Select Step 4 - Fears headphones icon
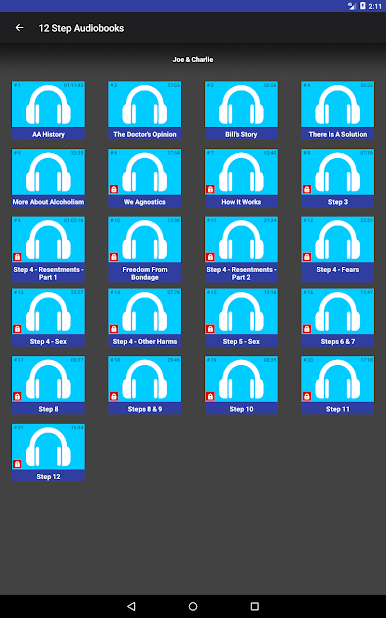Screen dimensions: 386x618 click(338, 240)
